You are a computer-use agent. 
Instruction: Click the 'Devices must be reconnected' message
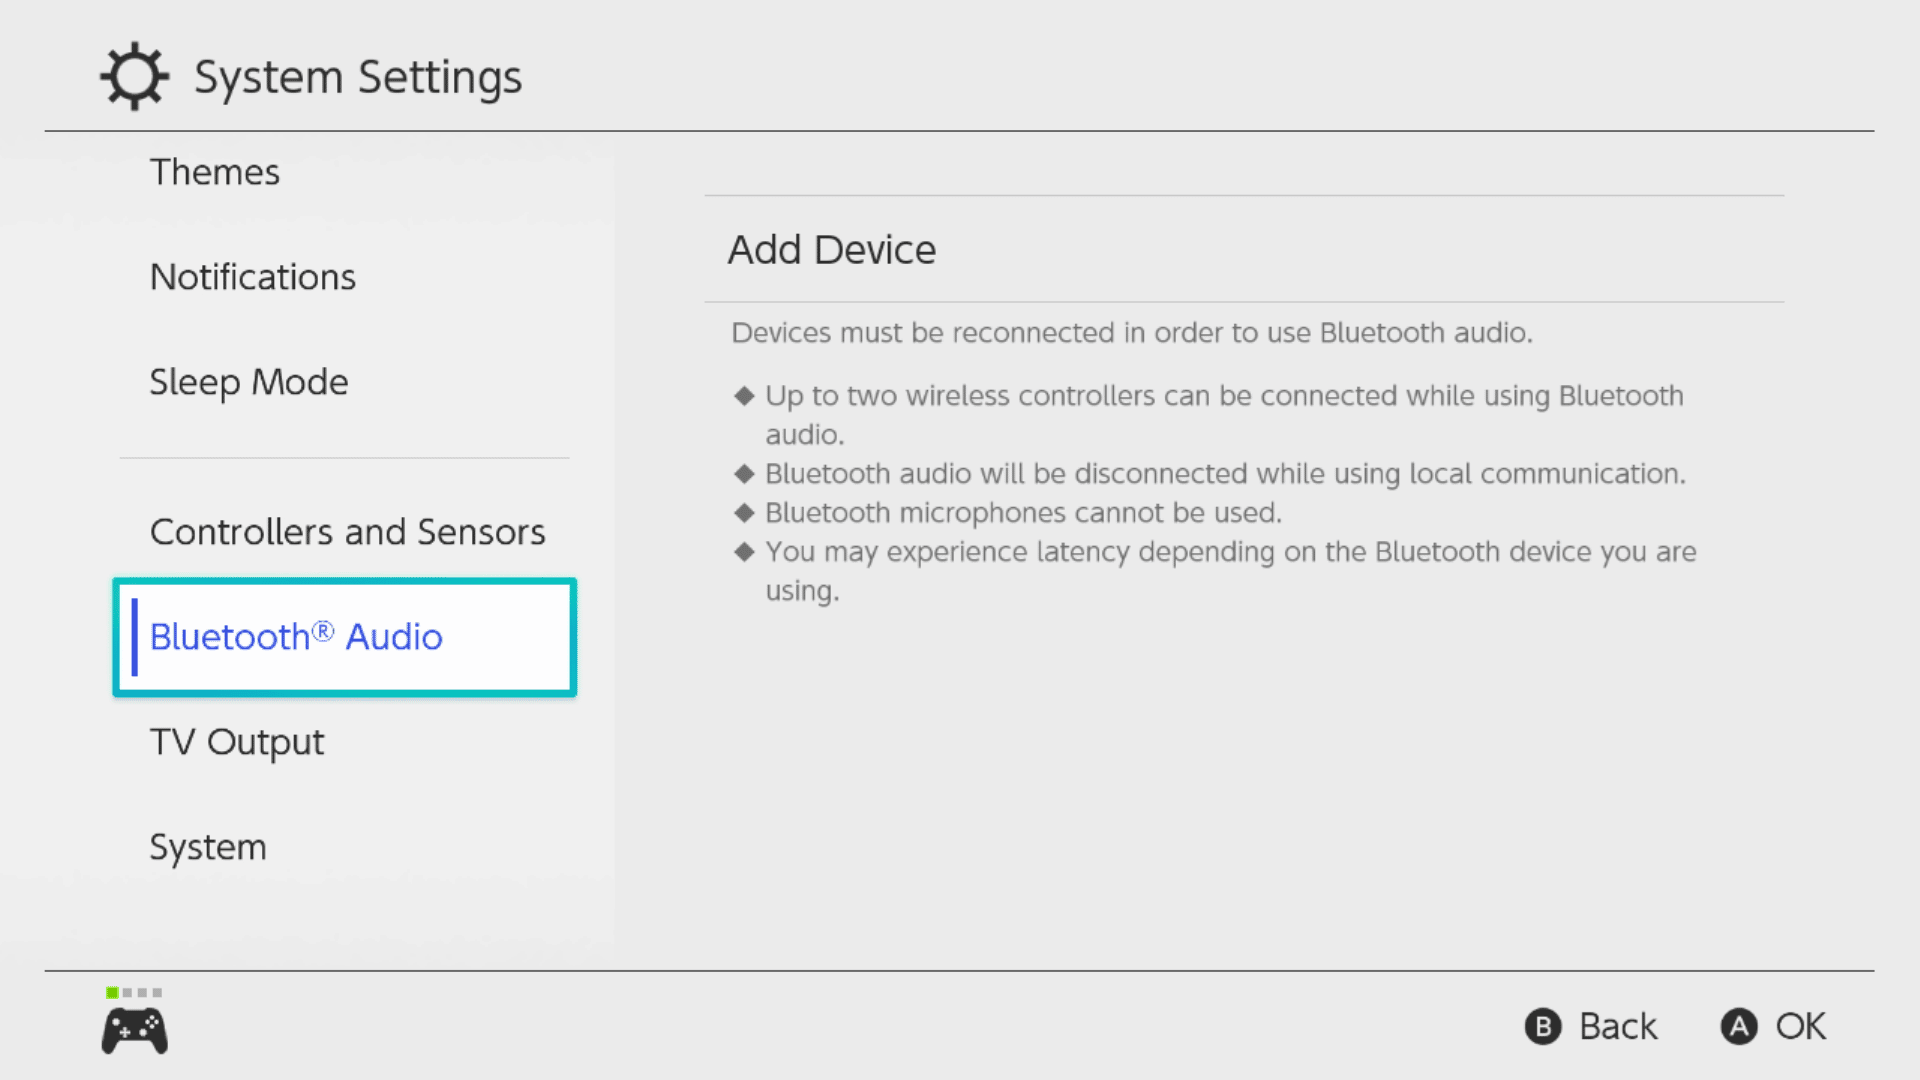tap(1132, 333)
